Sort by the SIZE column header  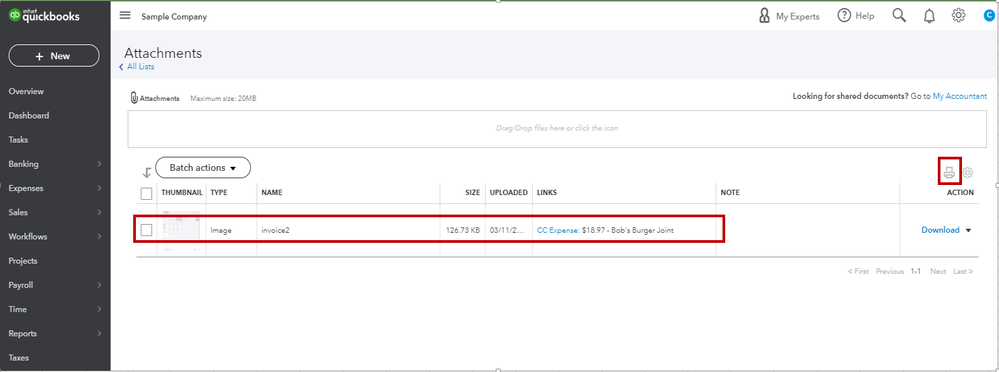point(472,192)
